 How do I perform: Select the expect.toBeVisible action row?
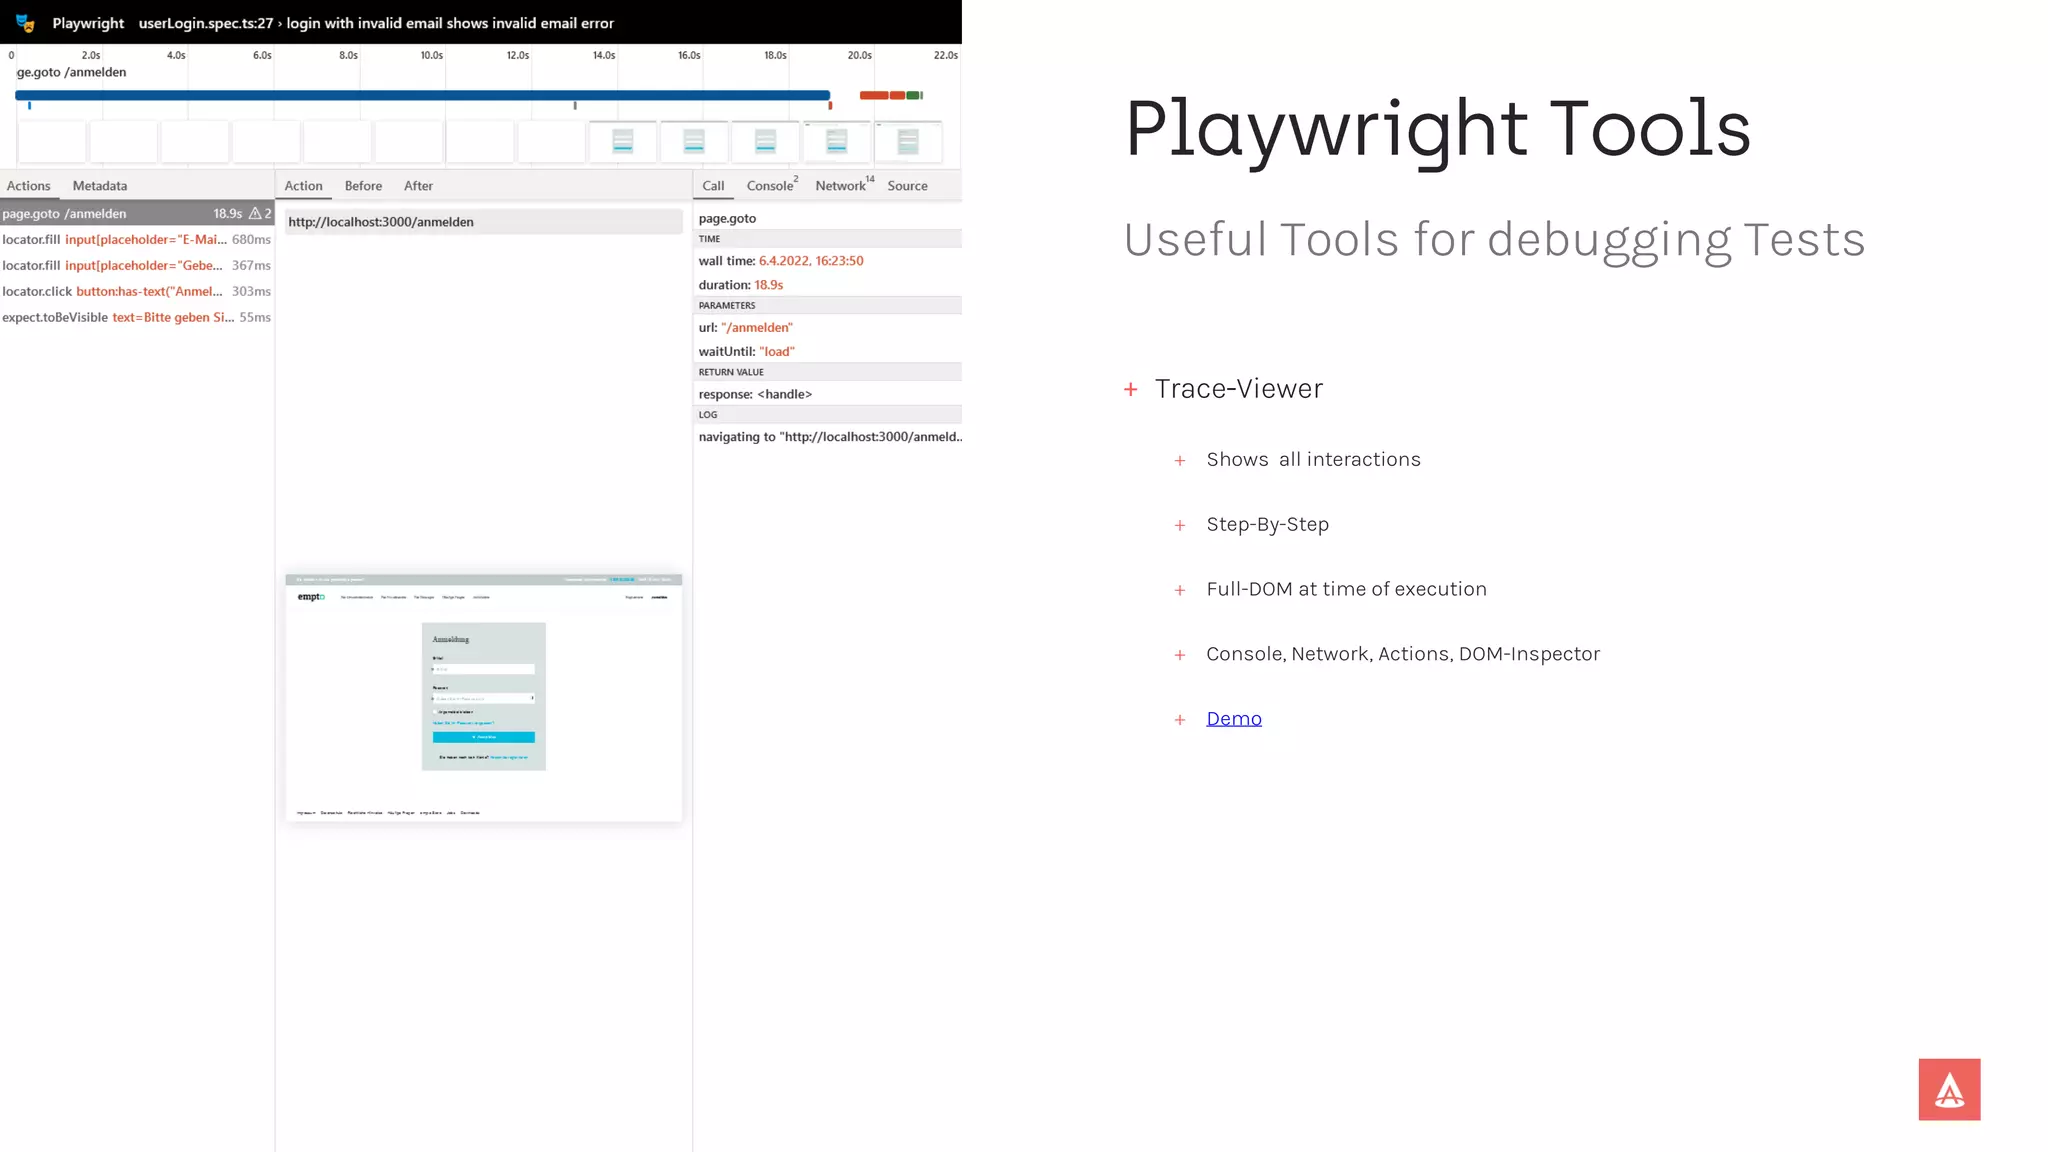137,317
